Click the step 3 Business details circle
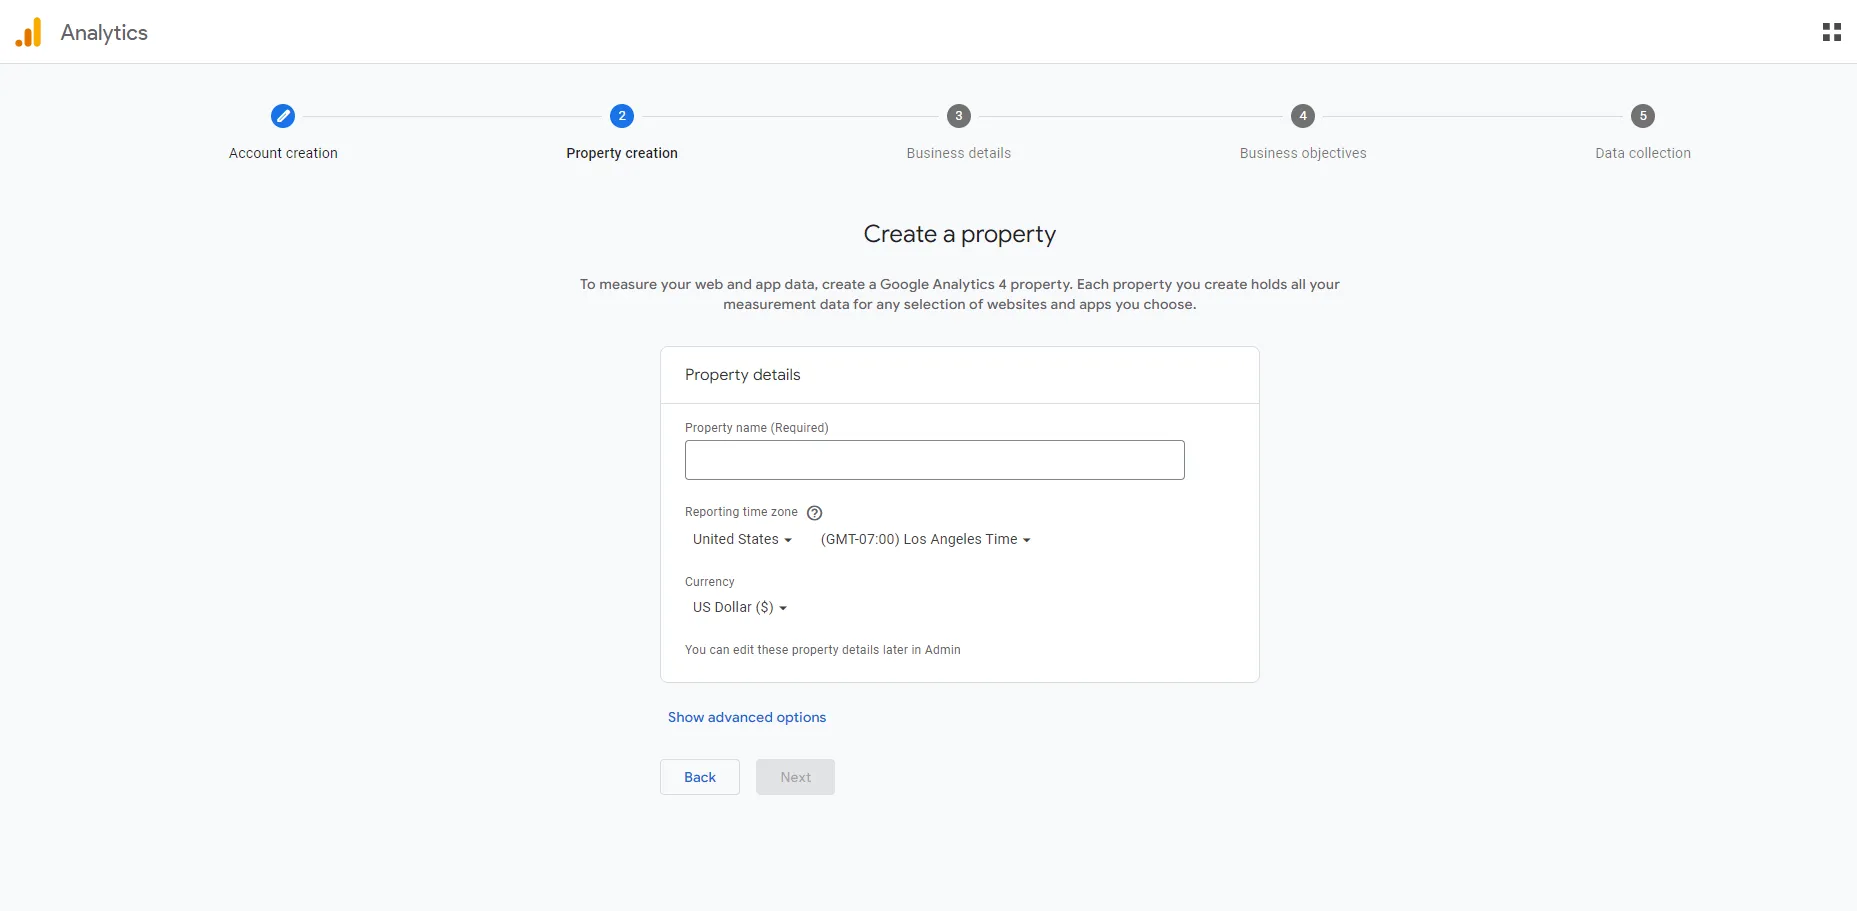This screenshot has width=1857, height=911. click(958, 116)
